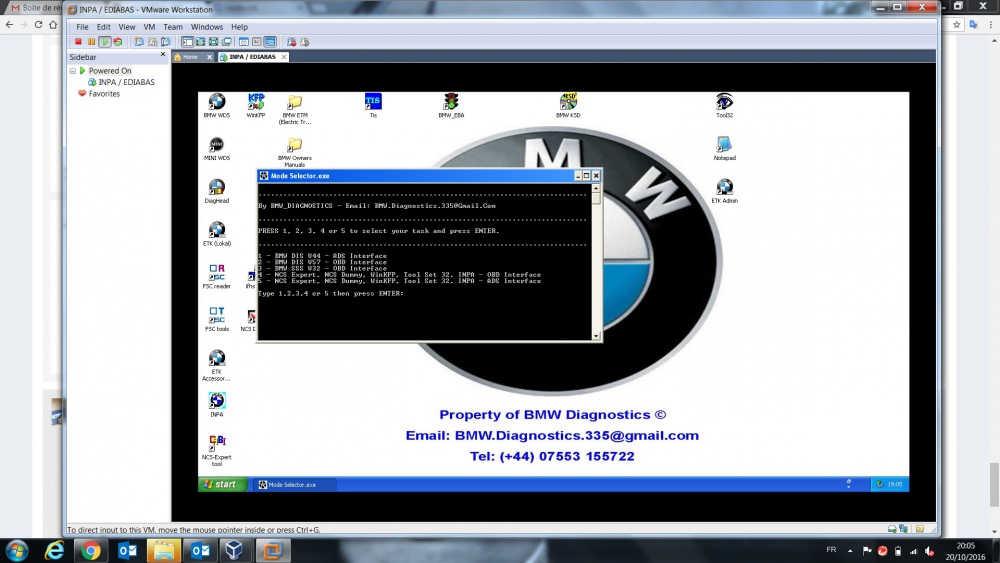The image size is (1000, 563).
Task: Stop the VM with the red power-off button
Action: click(x=78, y=41)
